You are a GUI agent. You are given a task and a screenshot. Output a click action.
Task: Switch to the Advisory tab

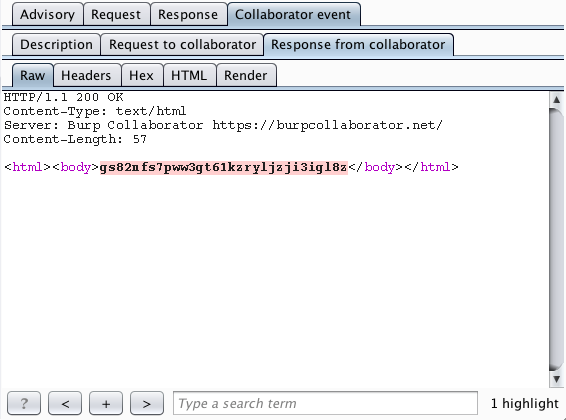point(47,14)
